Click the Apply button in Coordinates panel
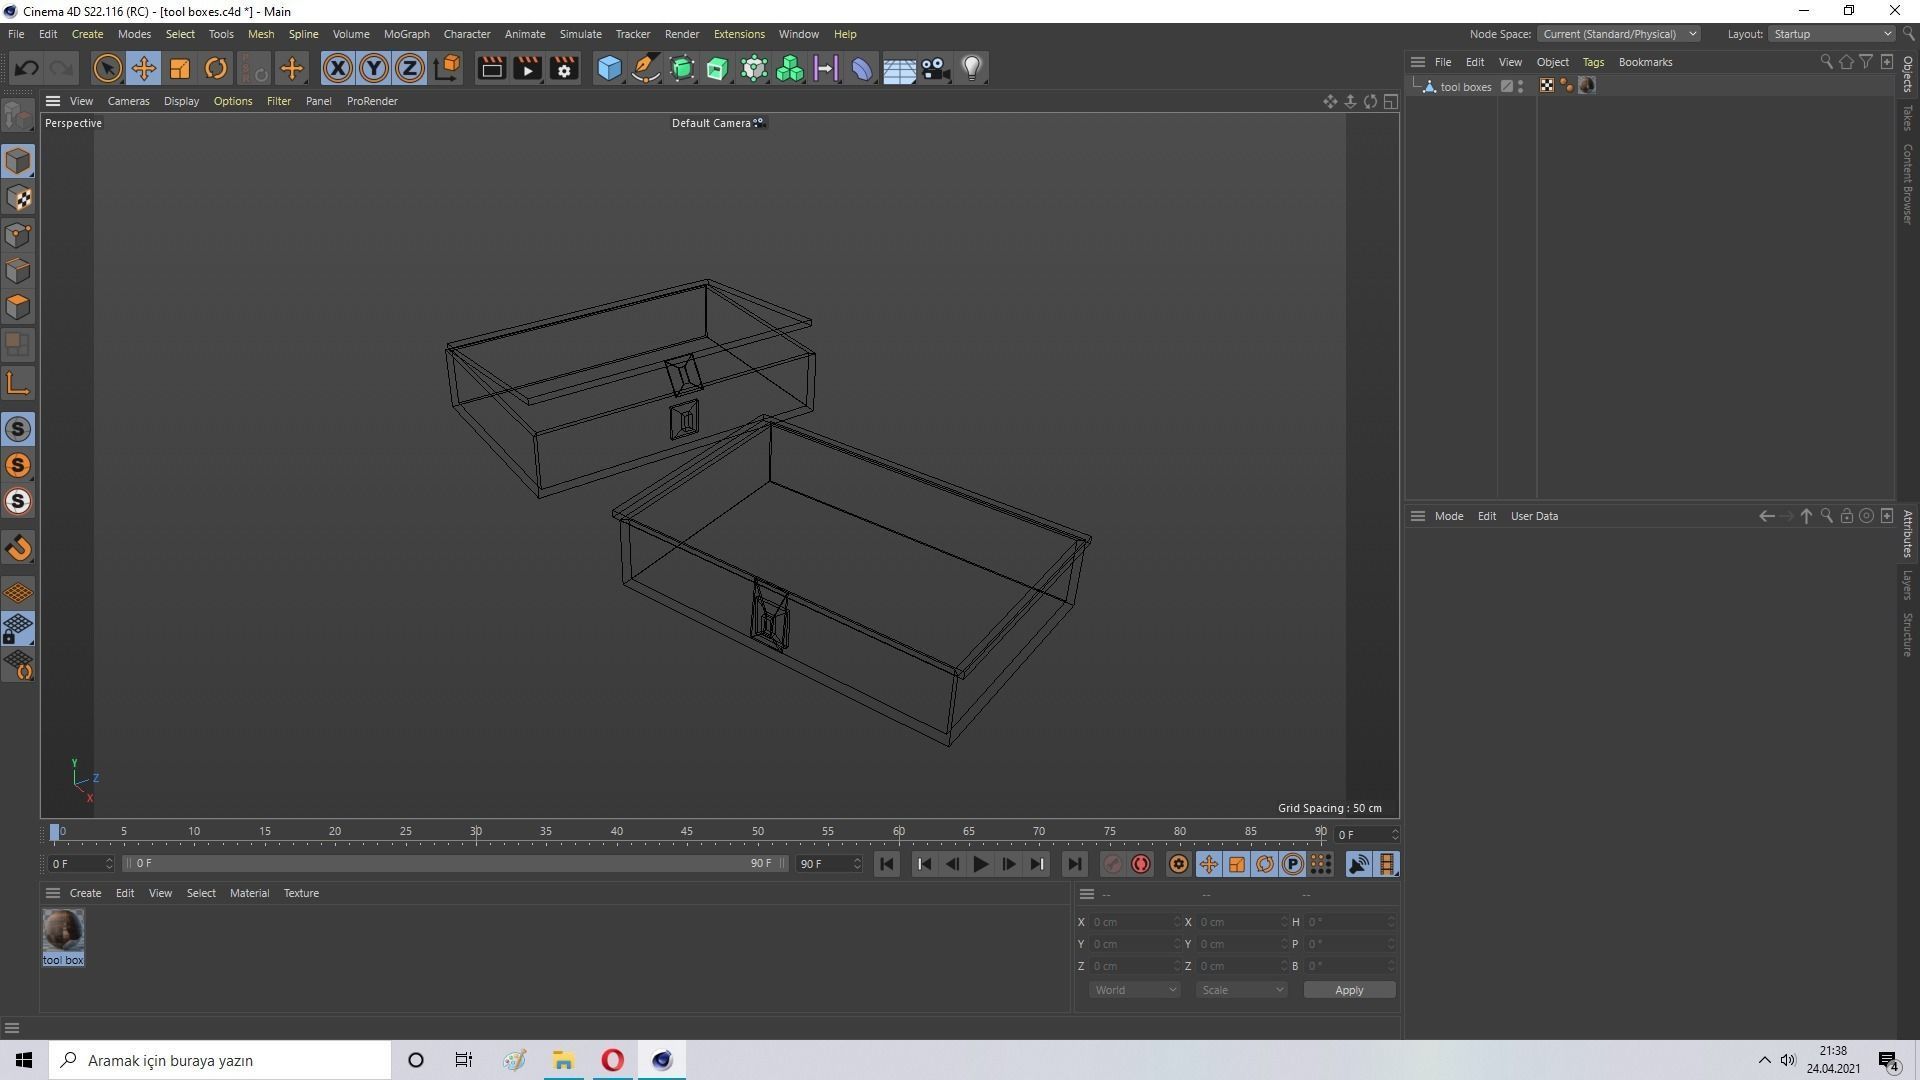 coord(1348,989)
